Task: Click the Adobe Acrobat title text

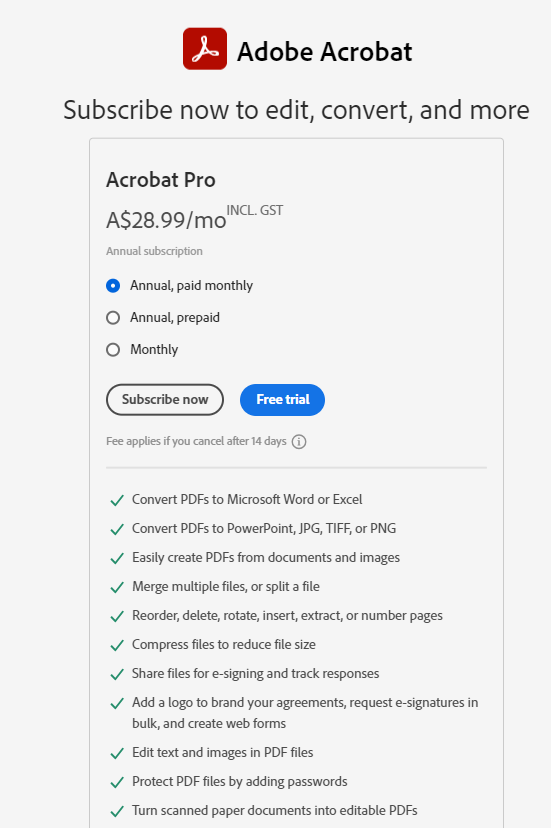Action: pyautogui.click(x=324, y=52)
